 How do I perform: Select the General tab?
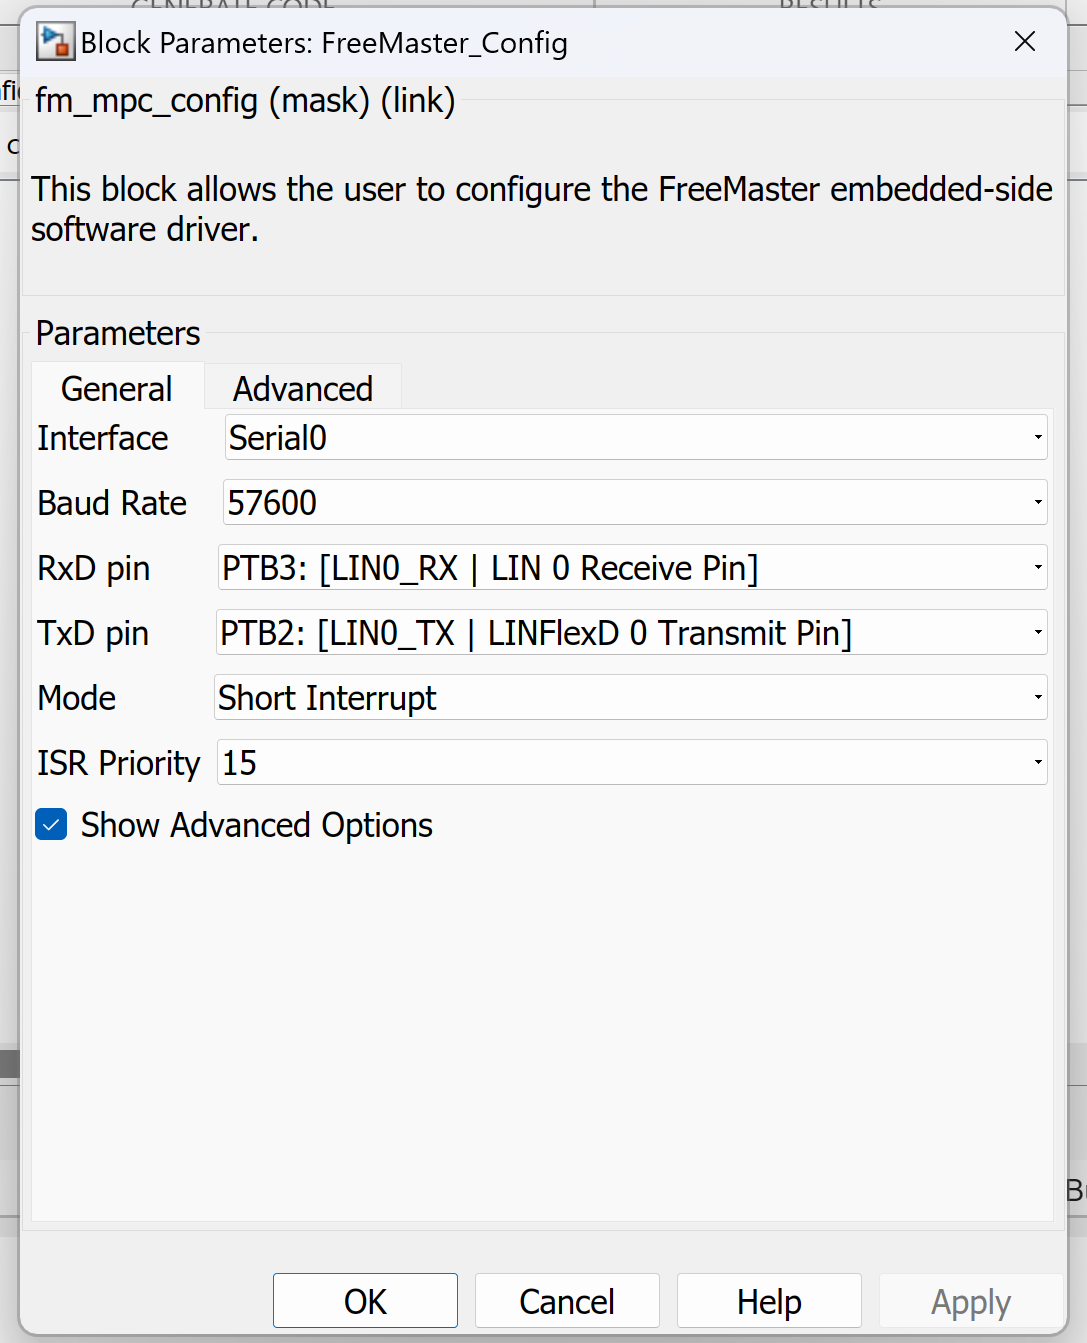pos(117,389)
